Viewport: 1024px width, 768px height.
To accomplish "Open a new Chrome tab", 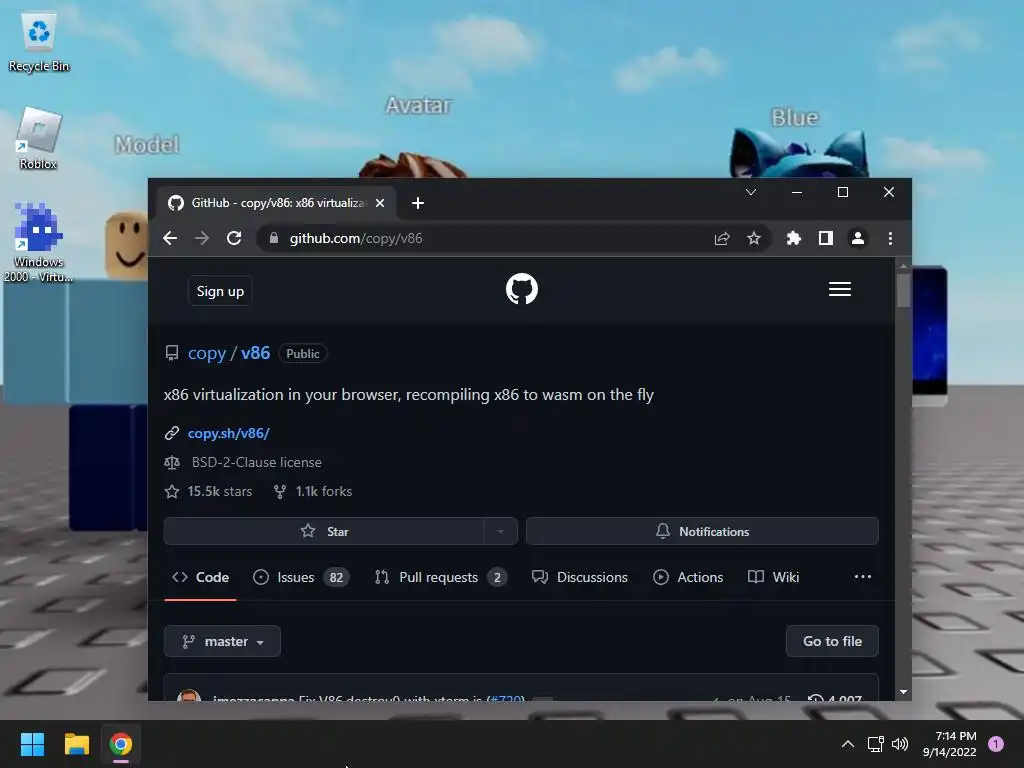I will (x=418, y=203).
